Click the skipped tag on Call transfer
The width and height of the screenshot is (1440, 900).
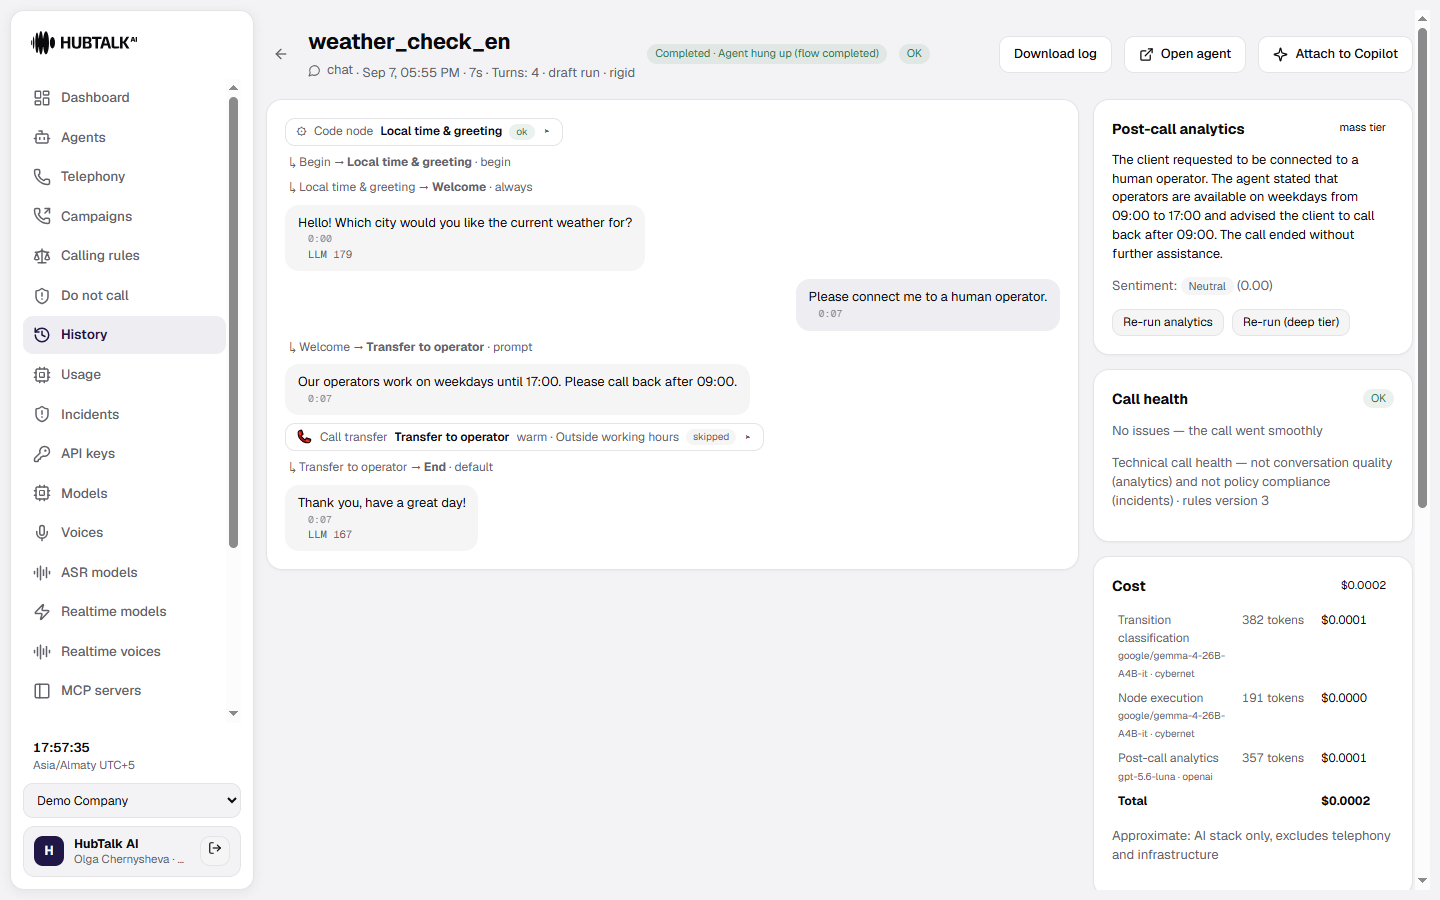tap(711, 437)
